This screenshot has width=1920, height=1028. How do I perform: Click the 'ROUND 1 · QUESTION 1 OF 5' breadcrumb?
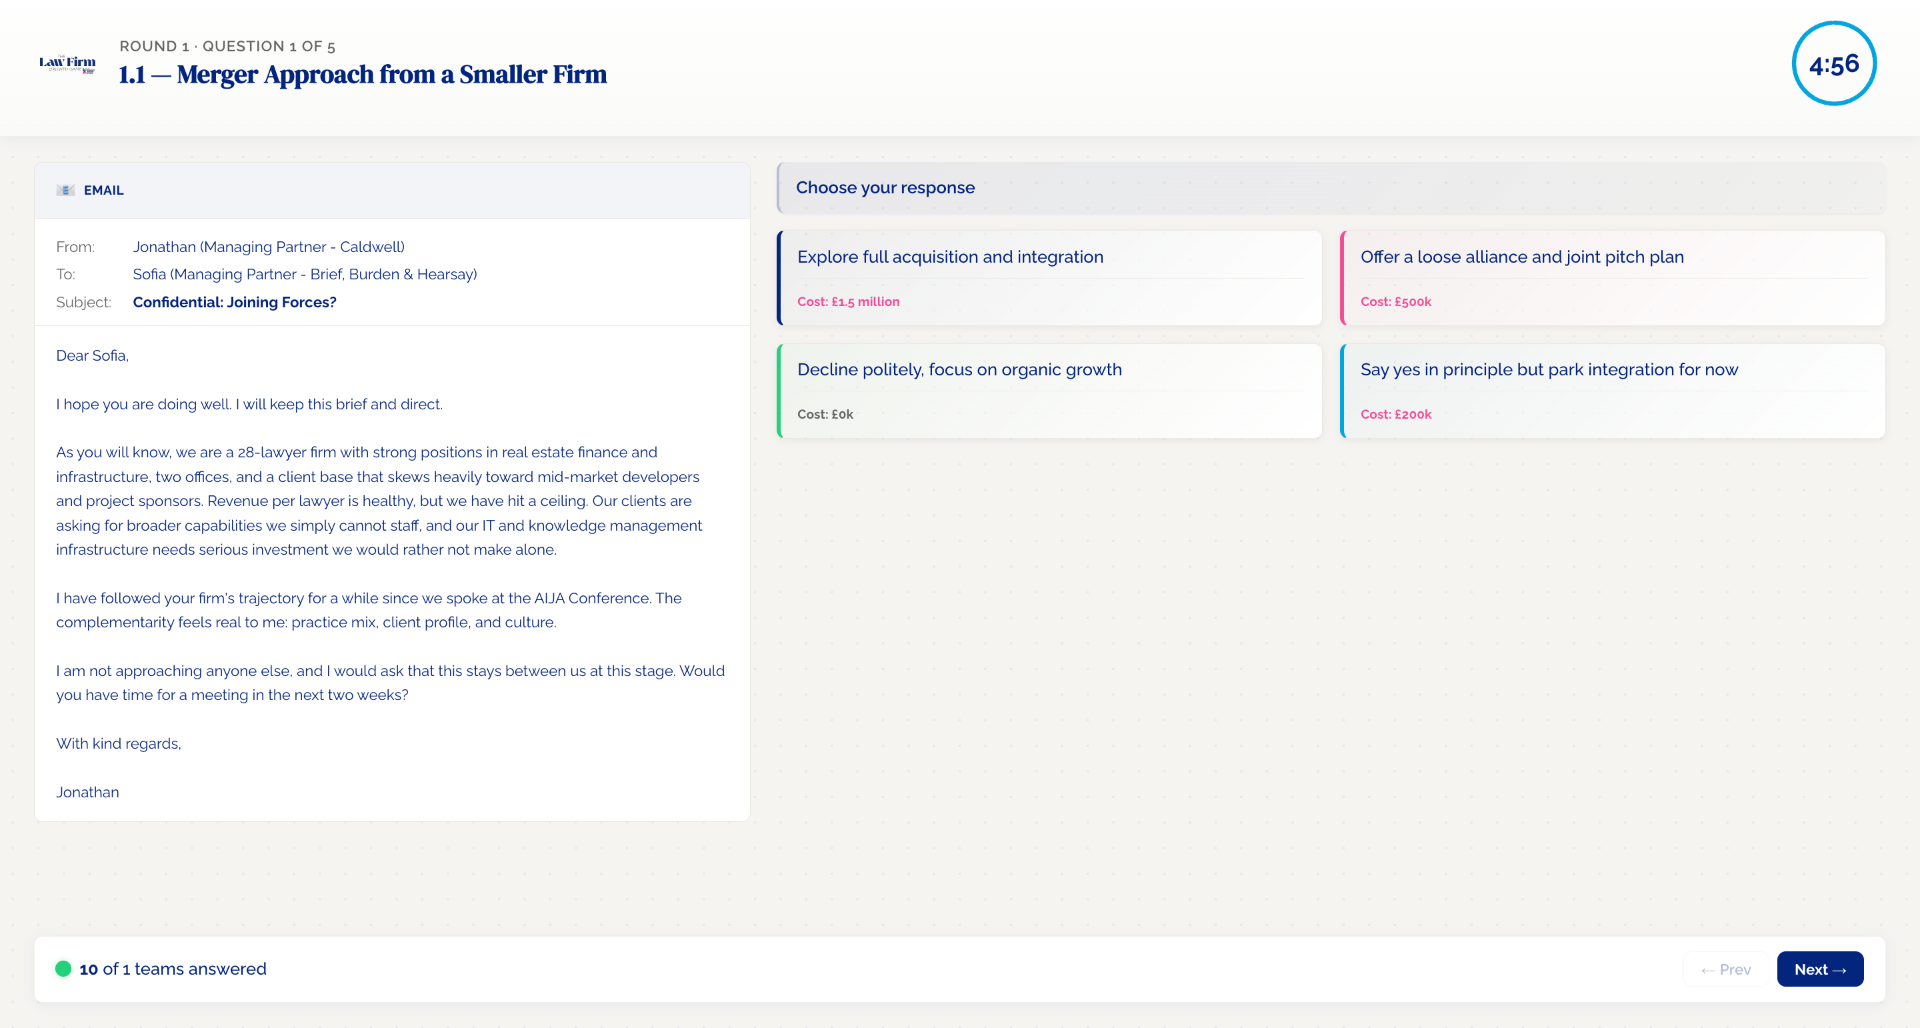[x=227, y=46]
